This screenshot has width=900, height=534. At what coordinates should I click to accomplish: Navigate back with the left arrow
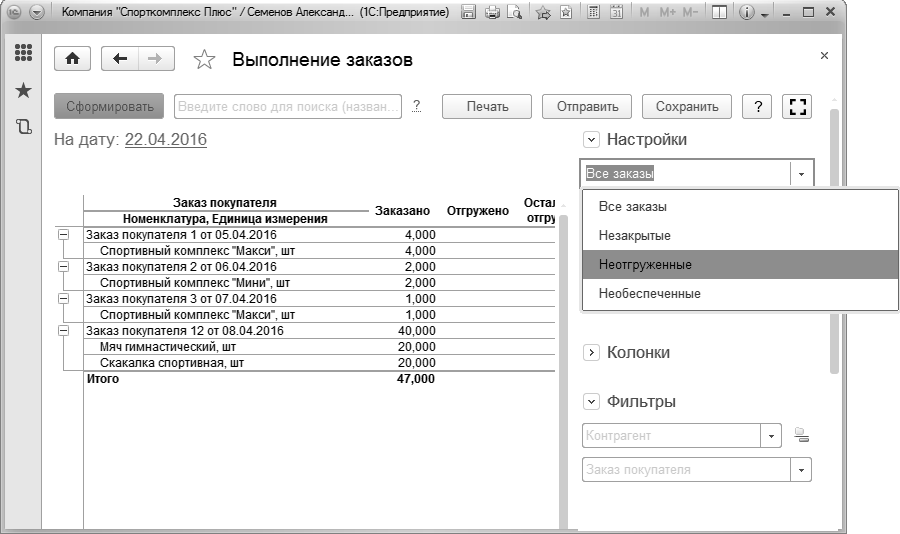pos(121,59)
